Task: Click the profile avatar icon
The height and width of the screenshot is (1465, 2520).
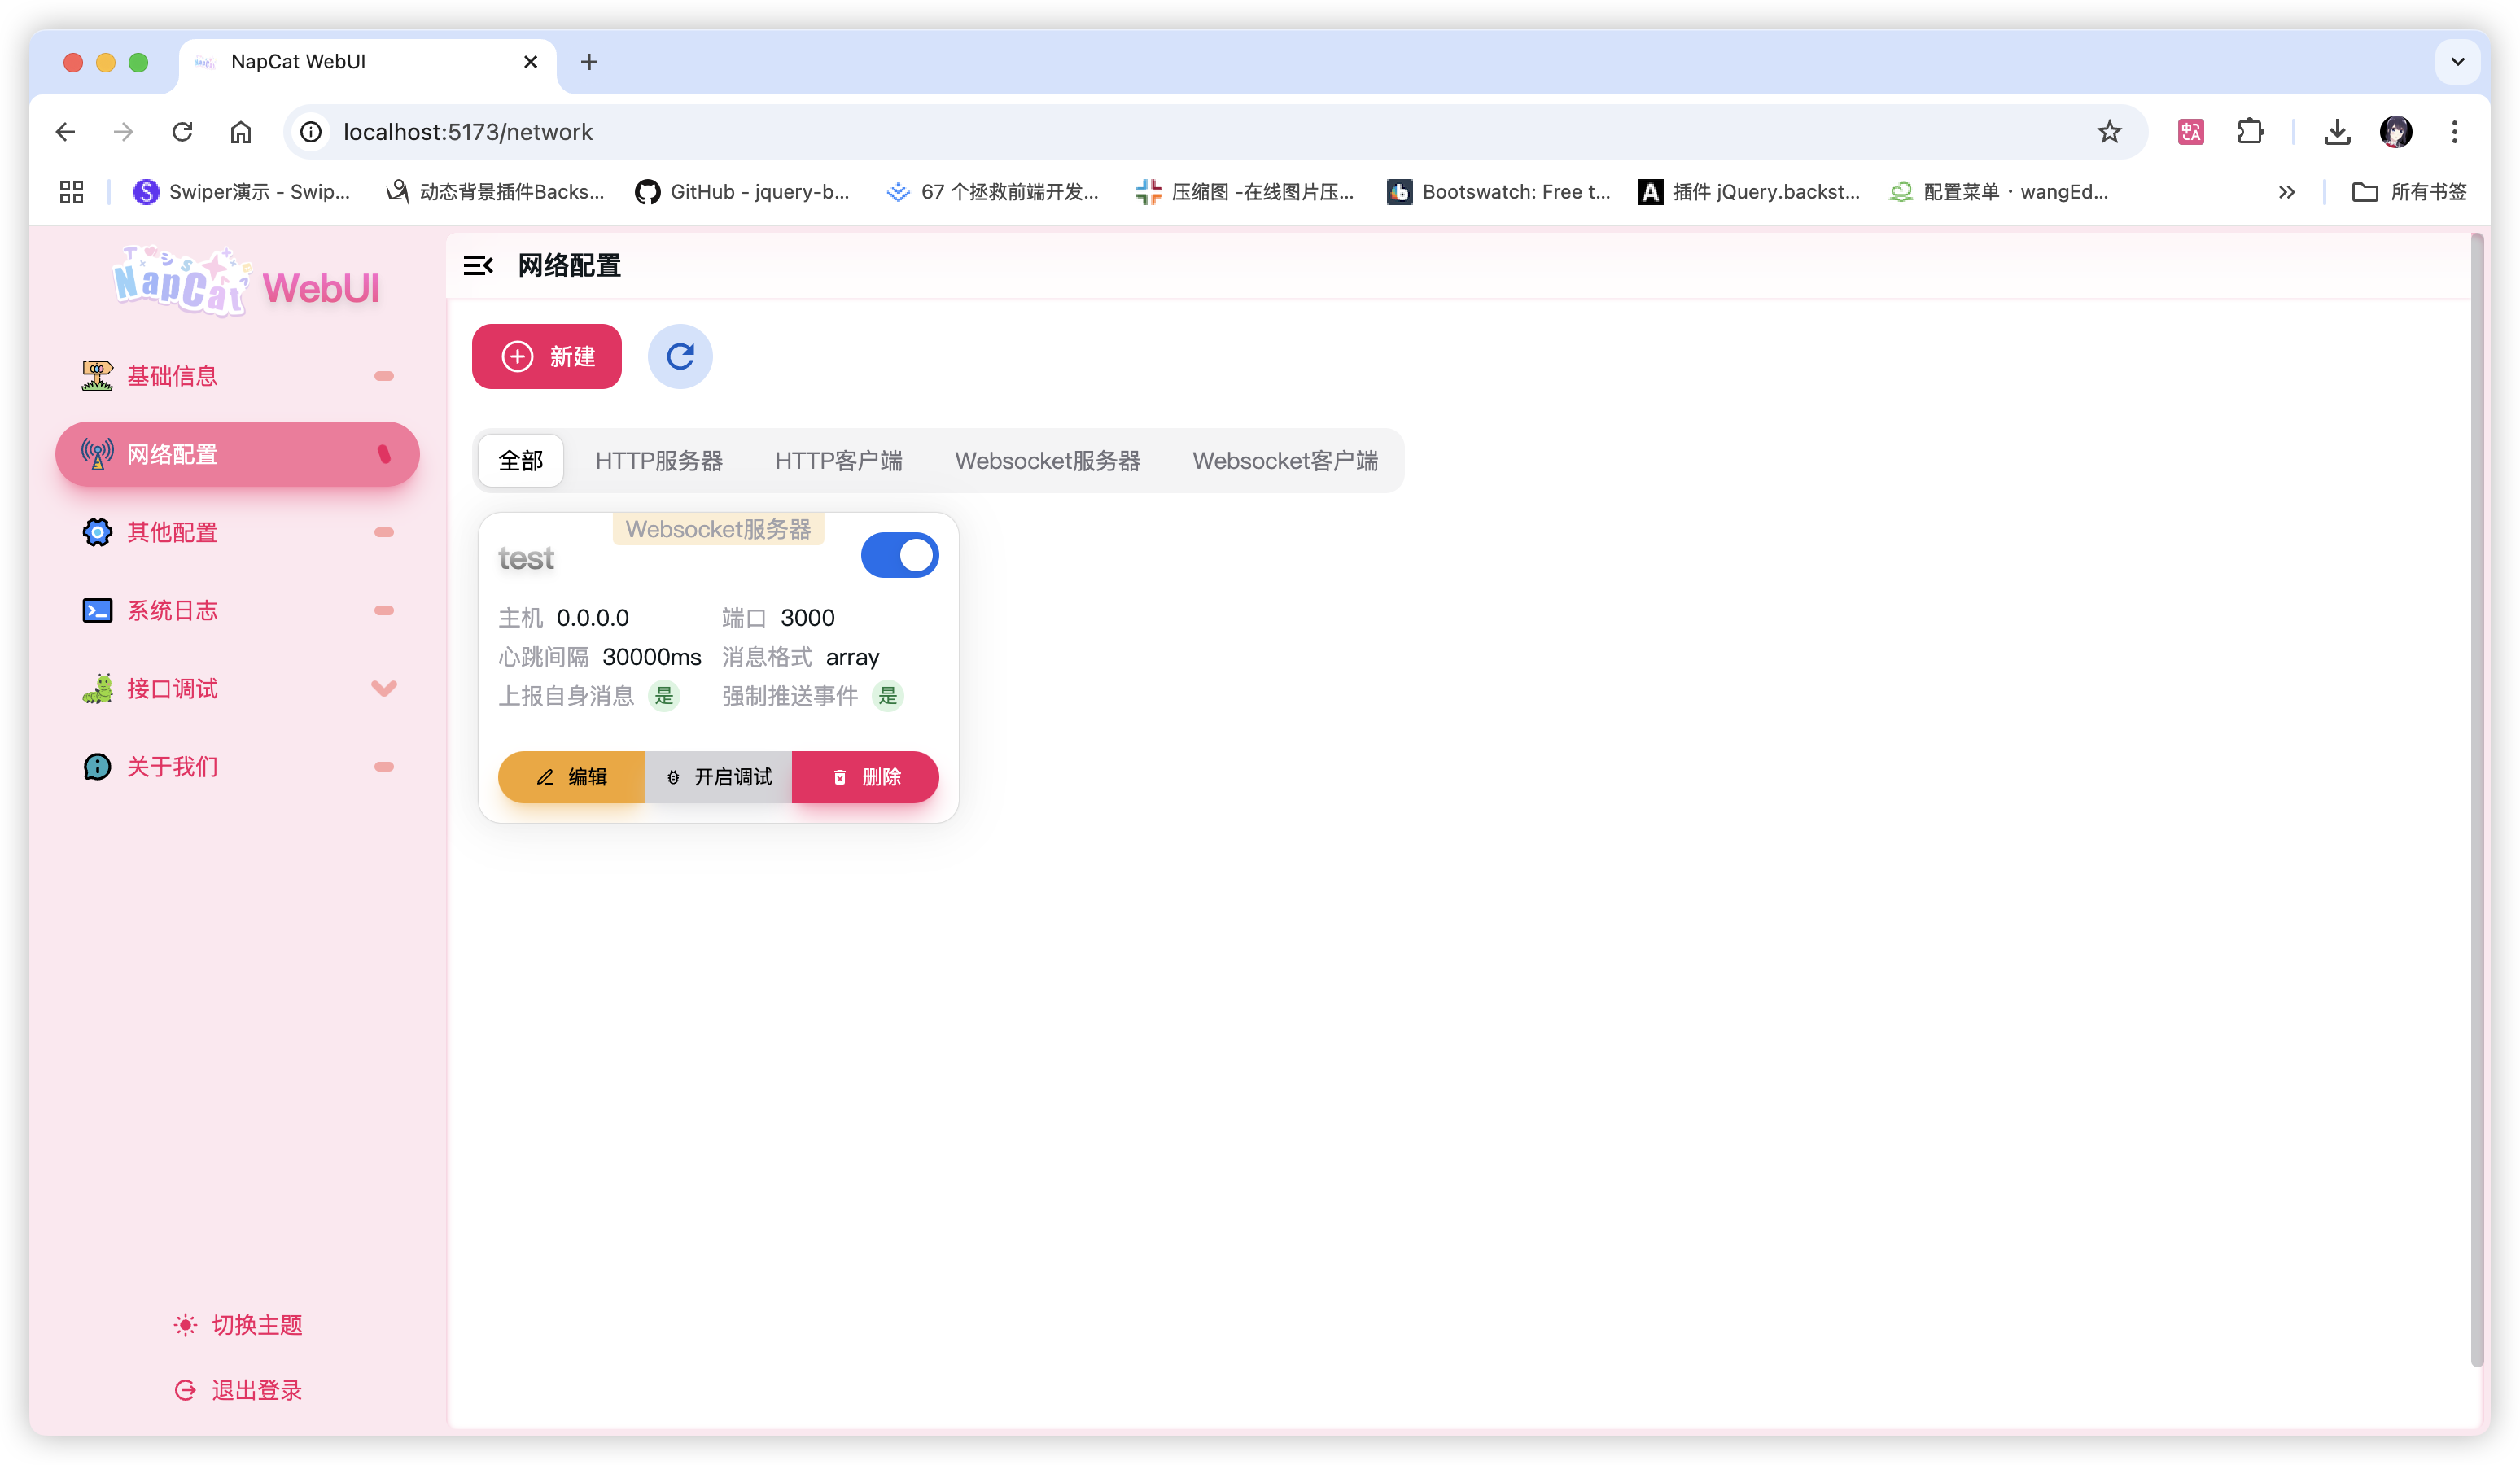Action: pyautogui.click(x=2395, y=132)
